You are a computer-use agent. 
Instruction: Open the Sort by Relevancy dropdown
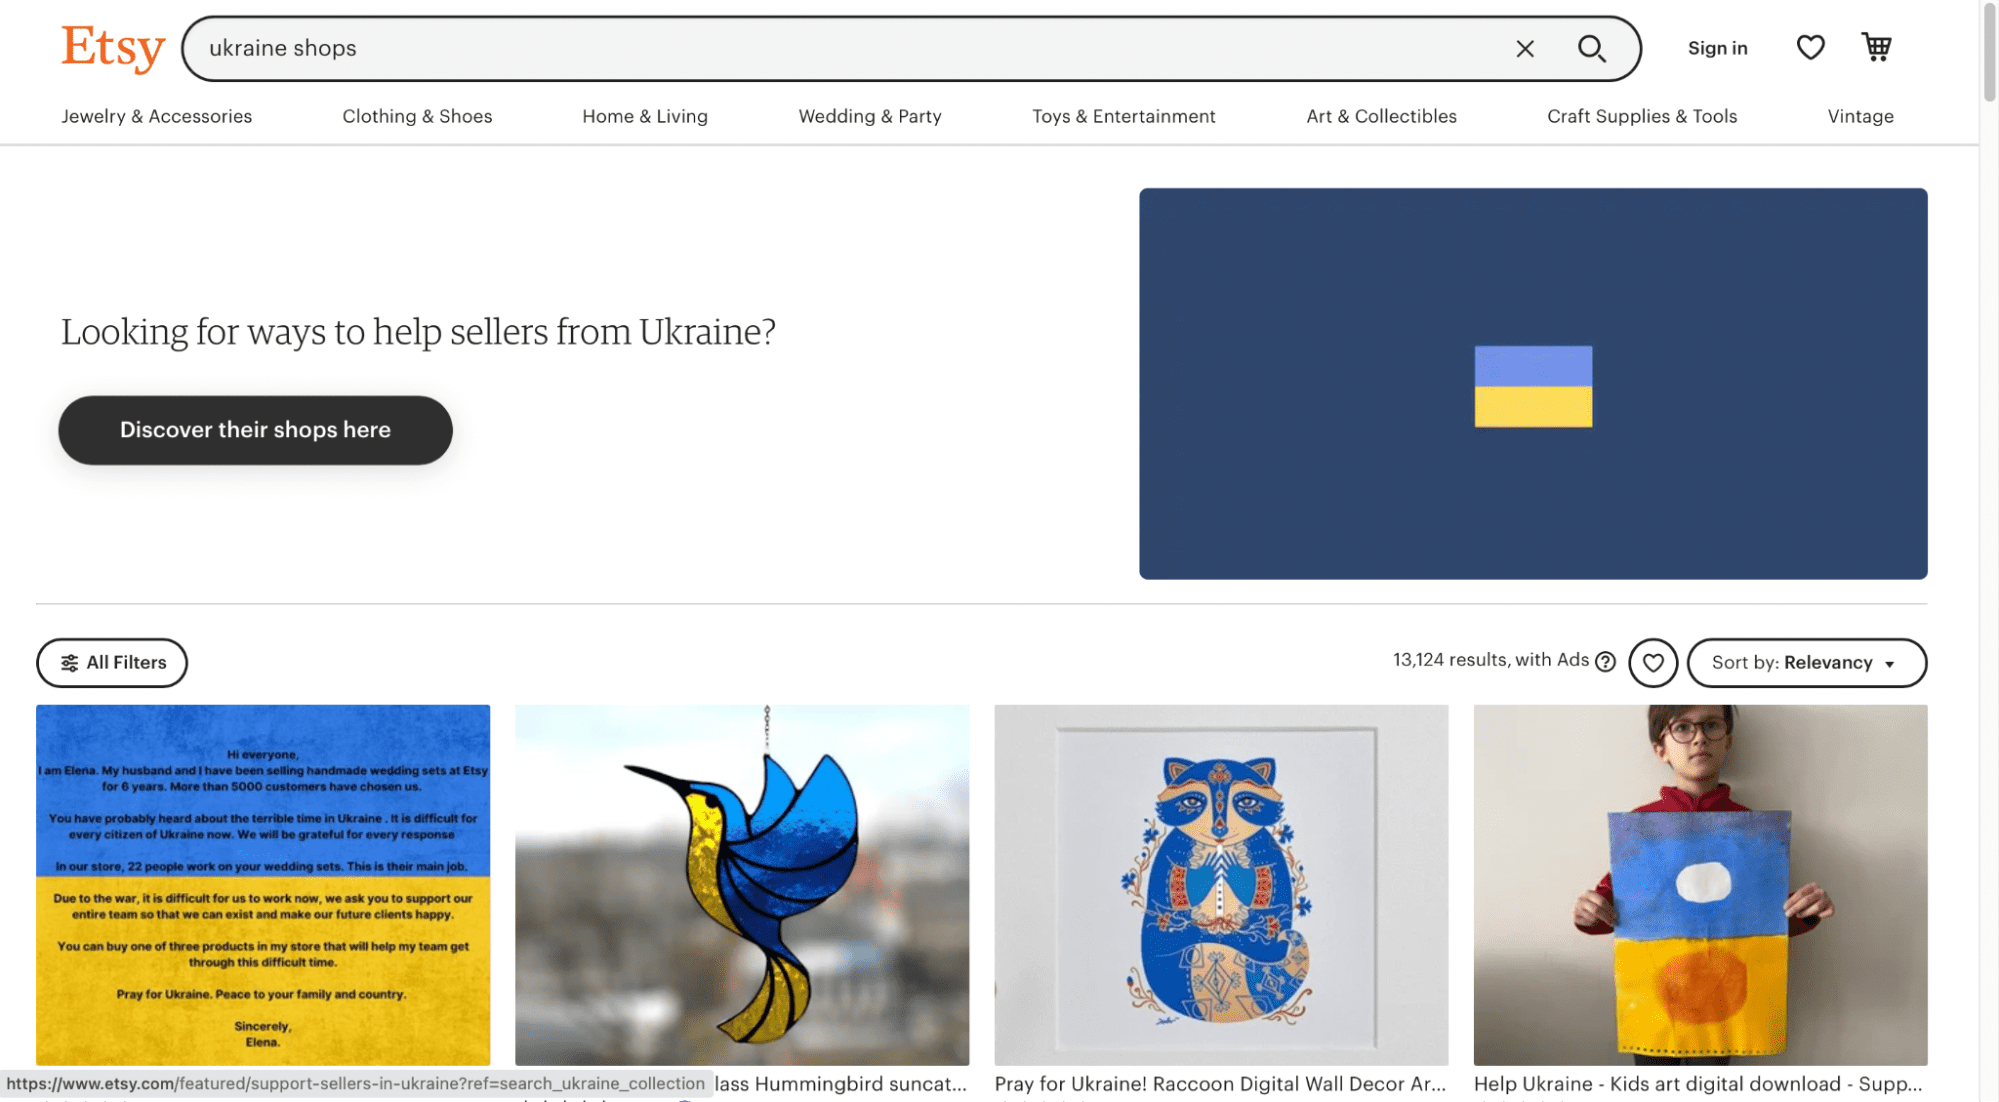(x=1806, y=663)
